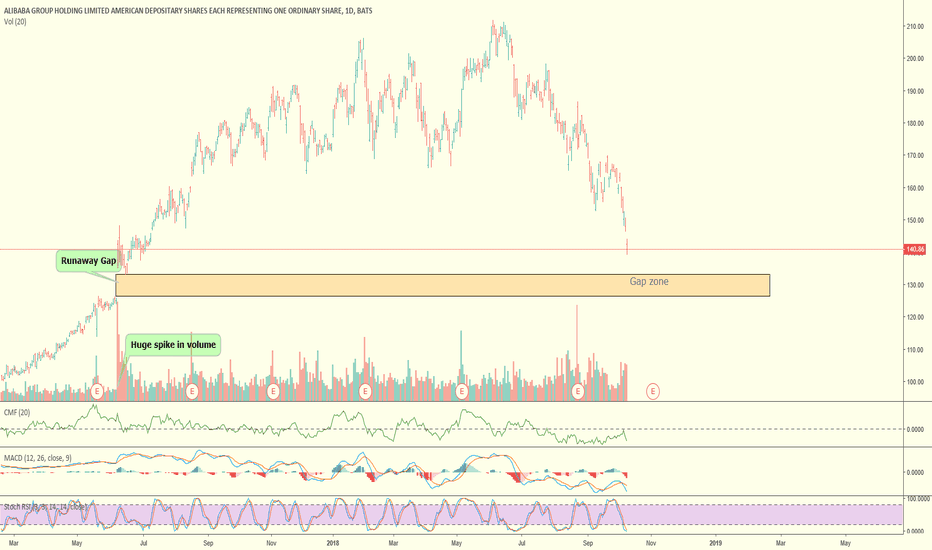Click the first earnings 'E' marker beside the Runaway Gap volume spike
This screenshot has height=550, width=932.
(x=97, y=391)
